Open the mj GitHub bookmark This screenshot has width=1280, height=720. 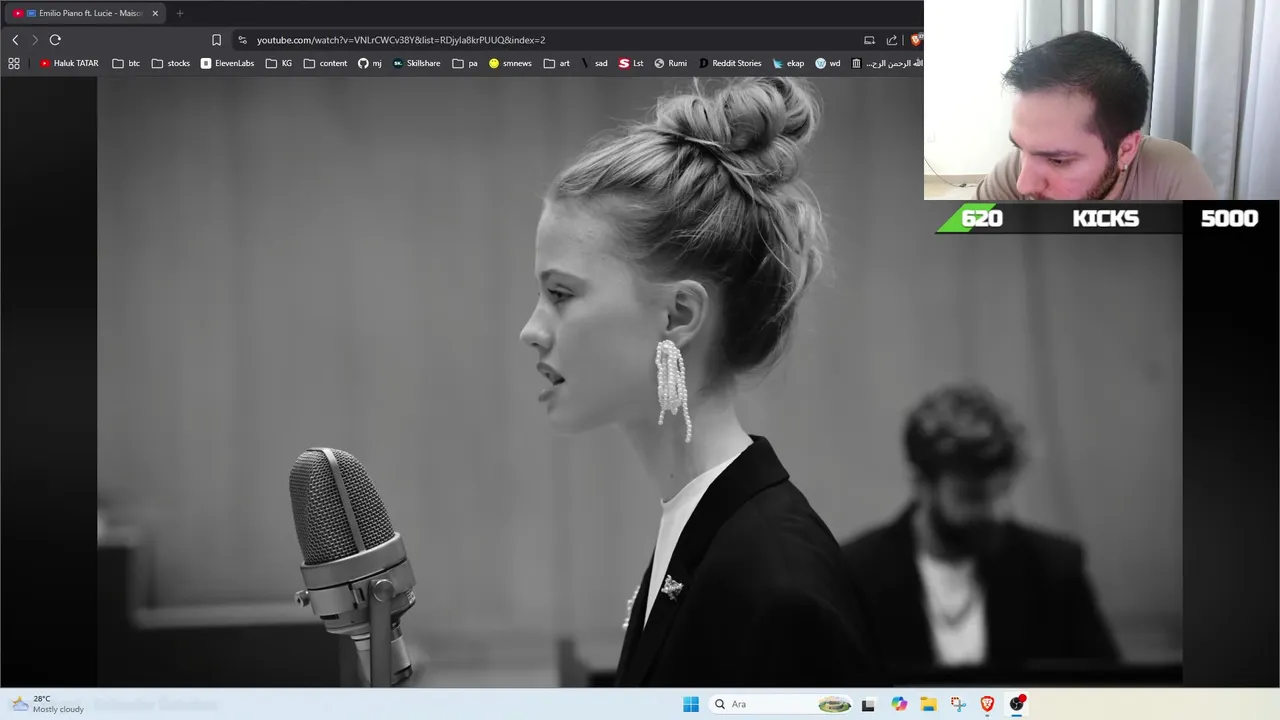[x=370, y=63]
